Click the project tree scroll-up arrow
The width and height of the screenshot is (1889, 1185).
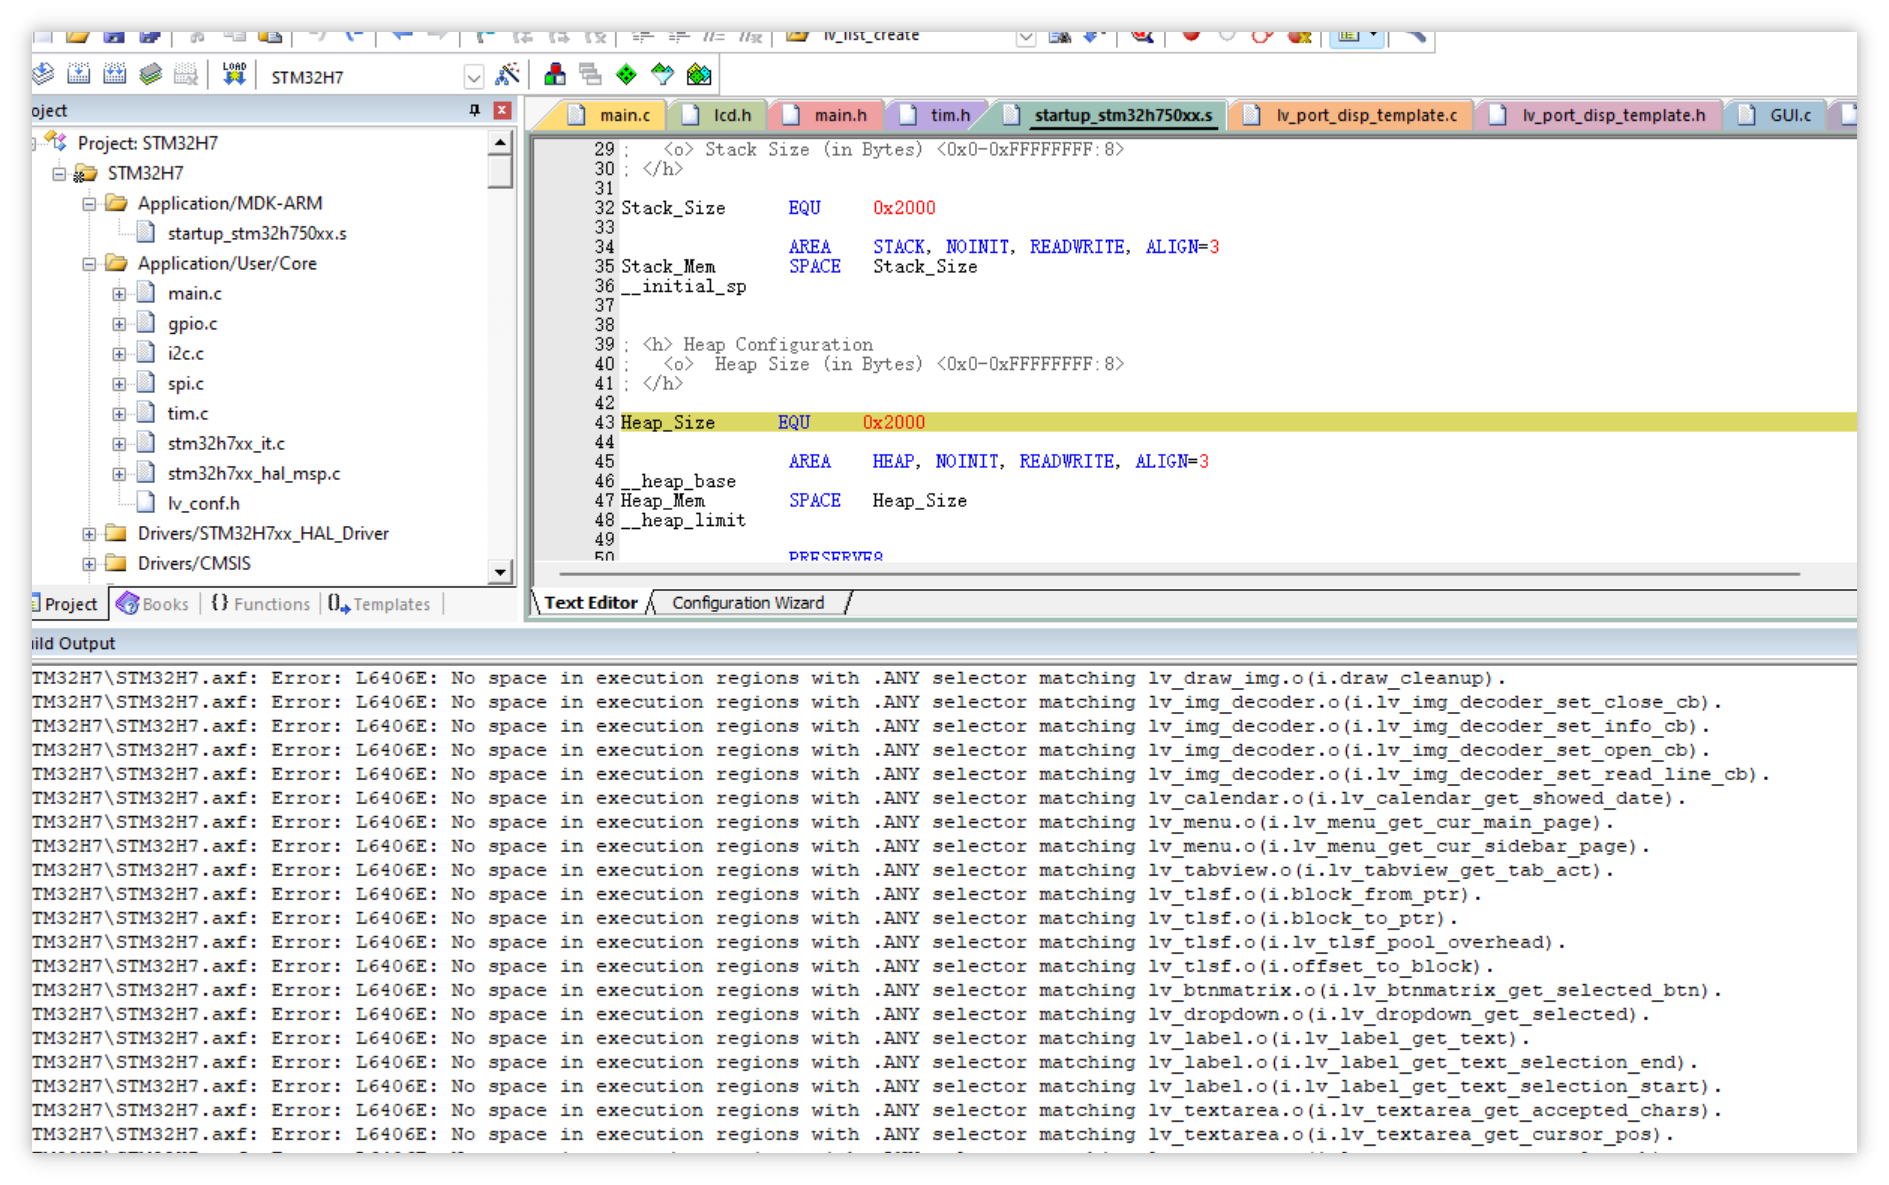click(500, 143)
